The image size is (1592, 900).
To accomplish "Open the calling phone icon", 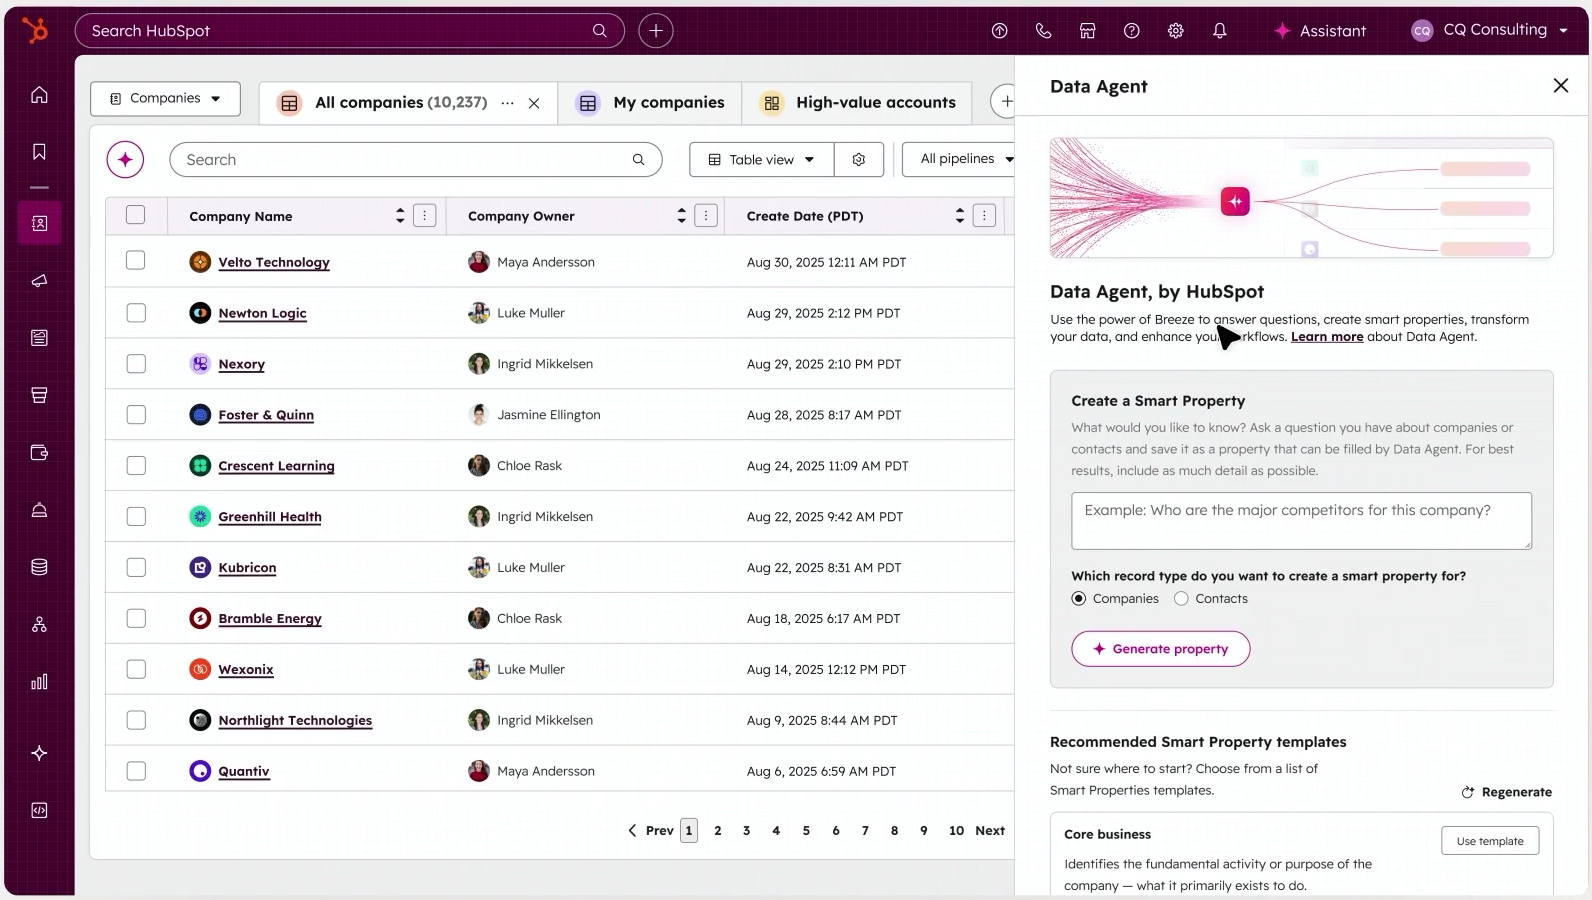I will coord(1043,31).
